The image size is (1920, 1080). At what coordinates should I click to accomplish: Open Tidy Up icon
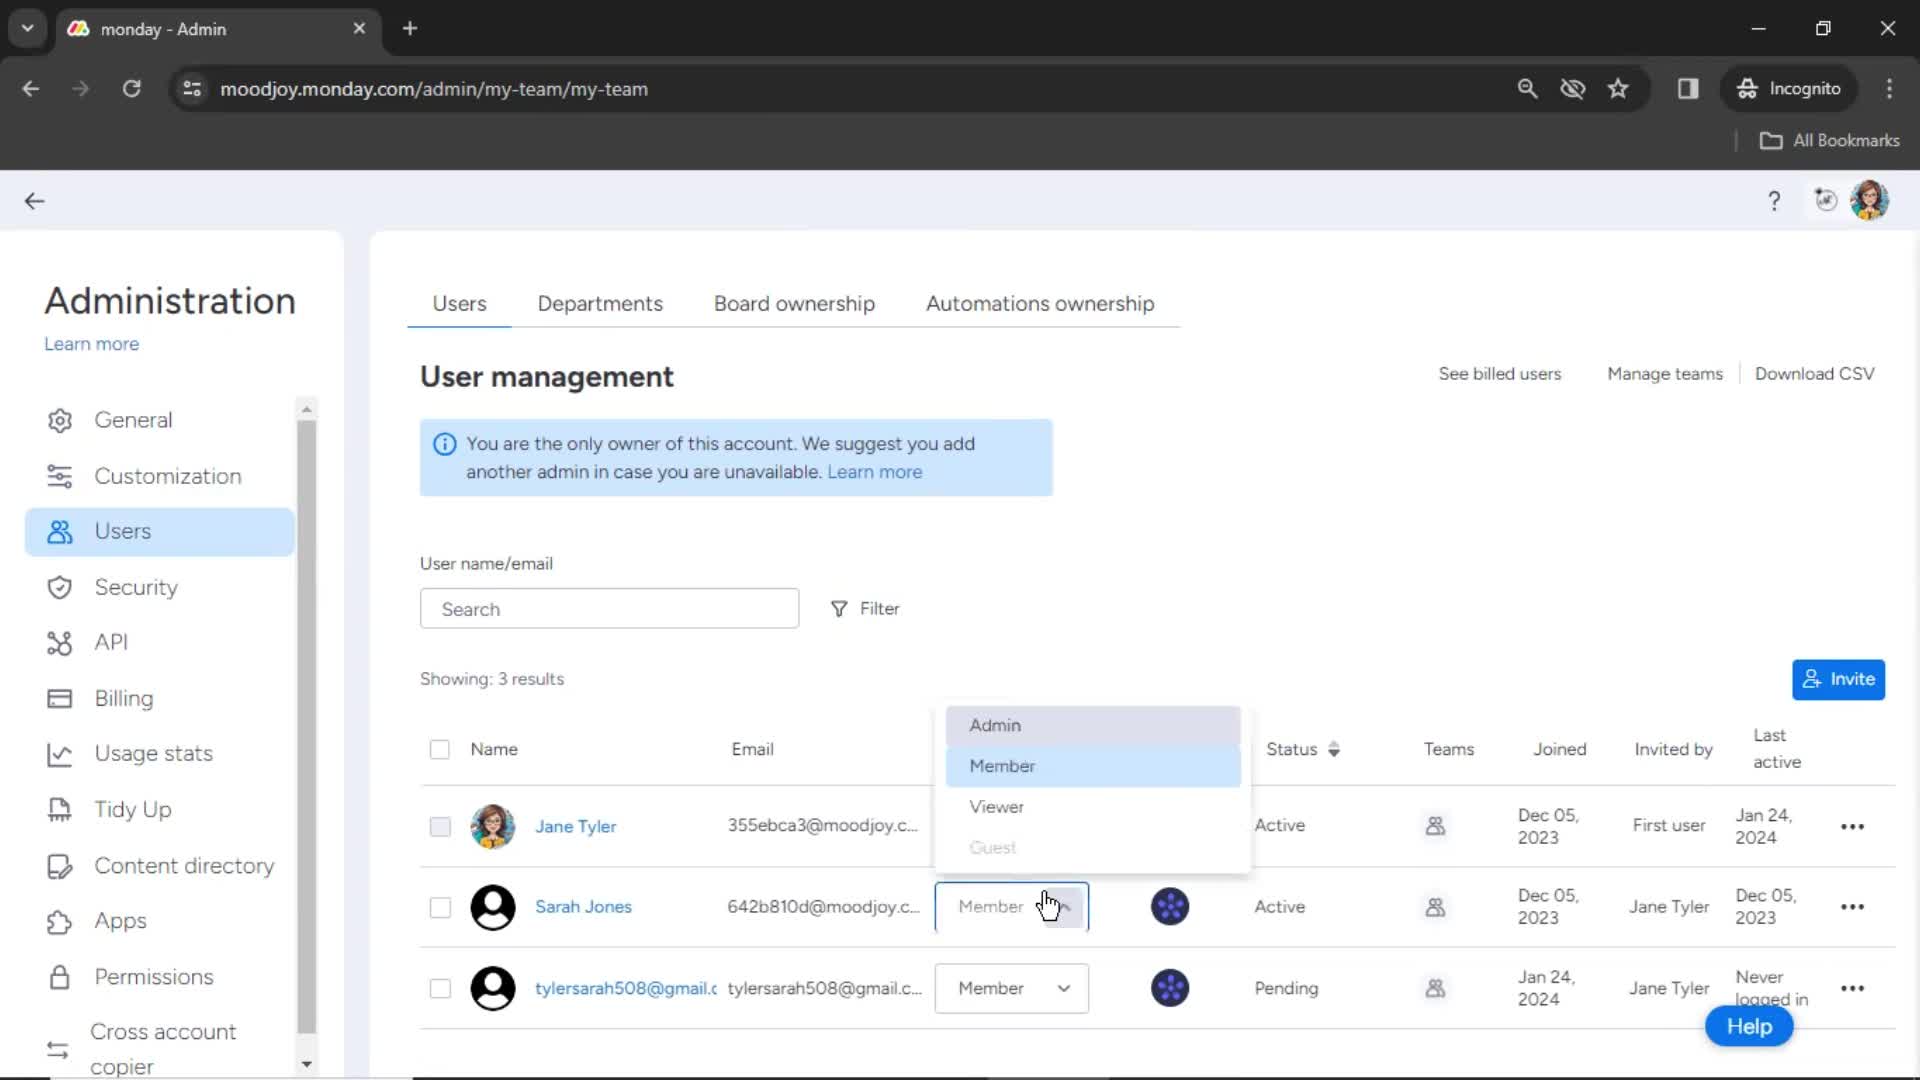60,810
